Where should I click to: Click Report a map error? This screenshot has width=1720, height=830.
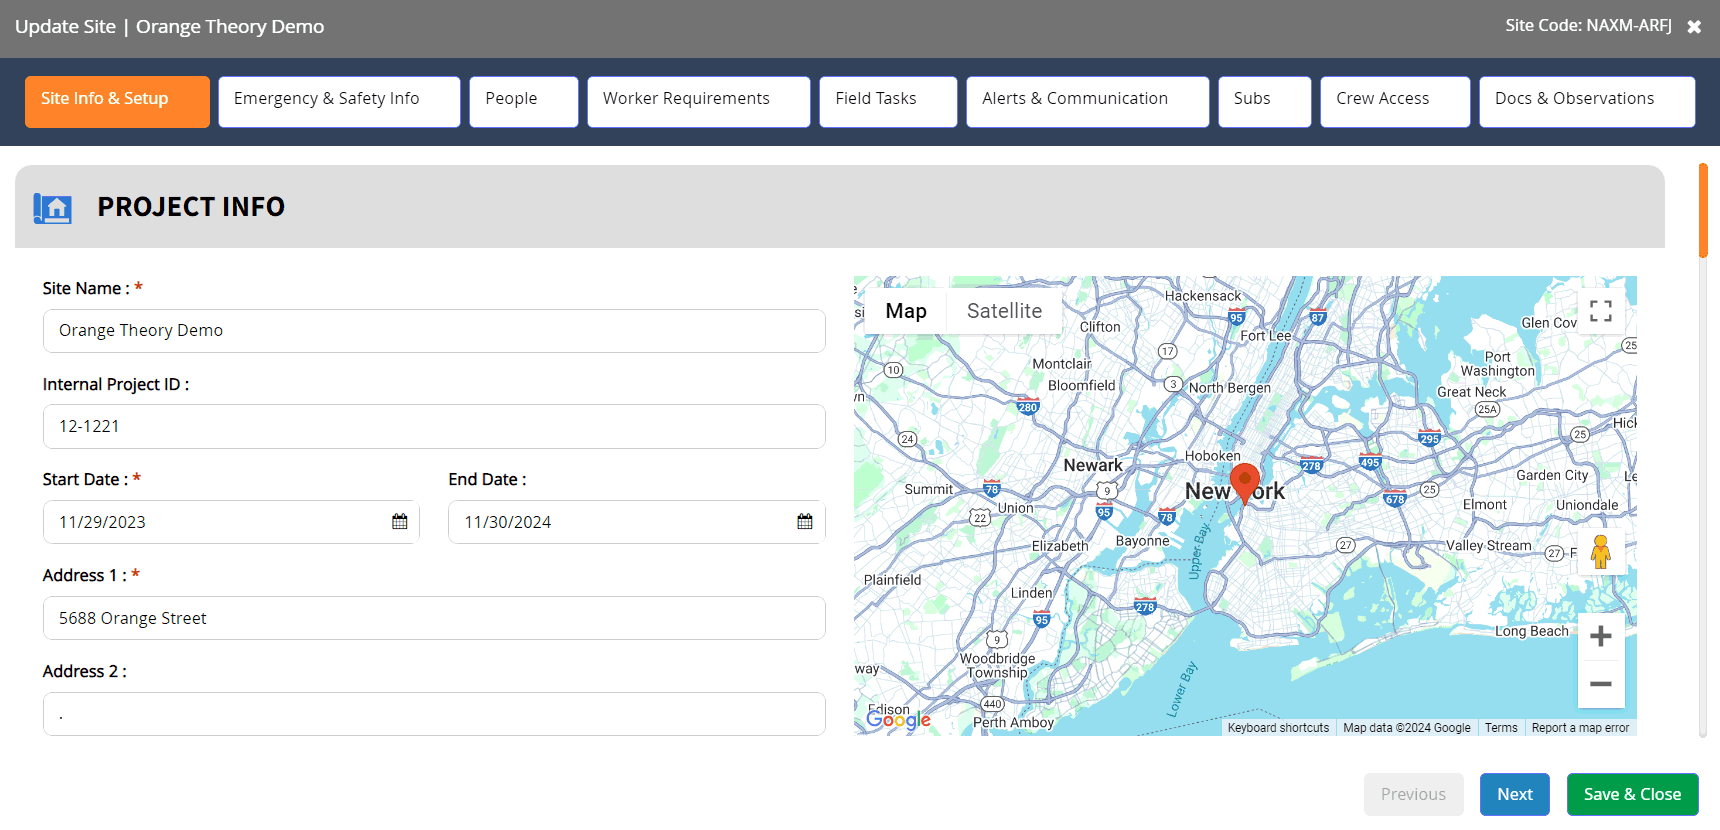[1580, 728]
